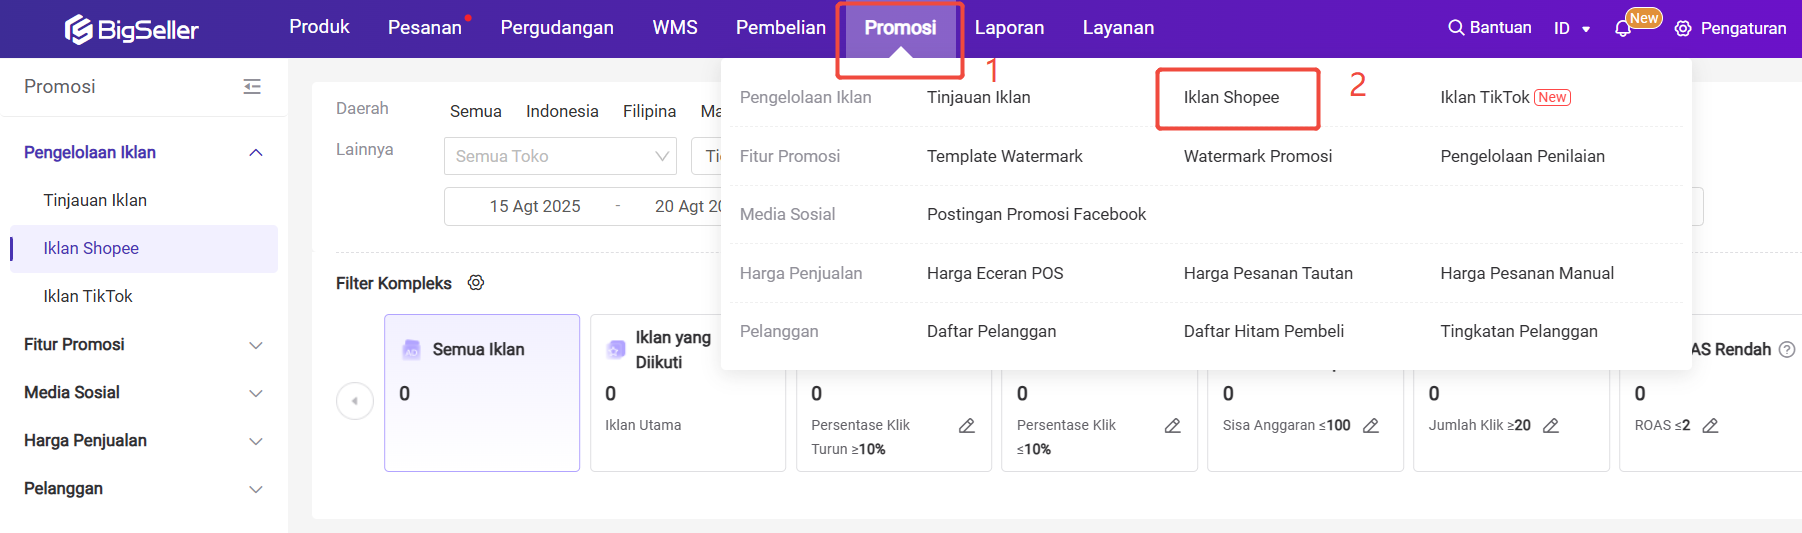The width and height of the screenshot is (1802, 533).
Task: Click Bantuan help link
Action: (x=1500, y=28)
